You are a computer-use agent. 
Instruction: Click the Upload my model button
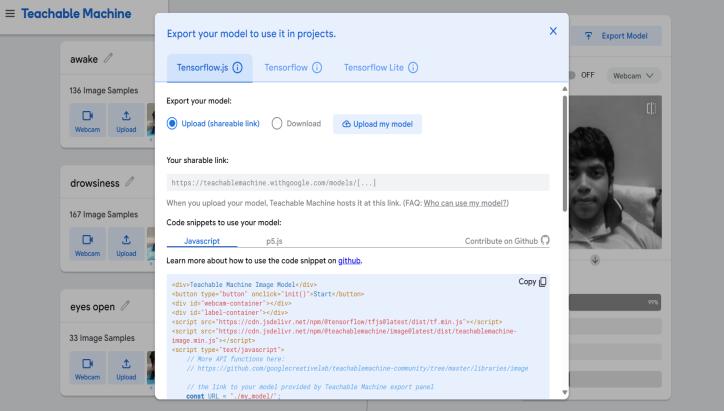(377, 124)
